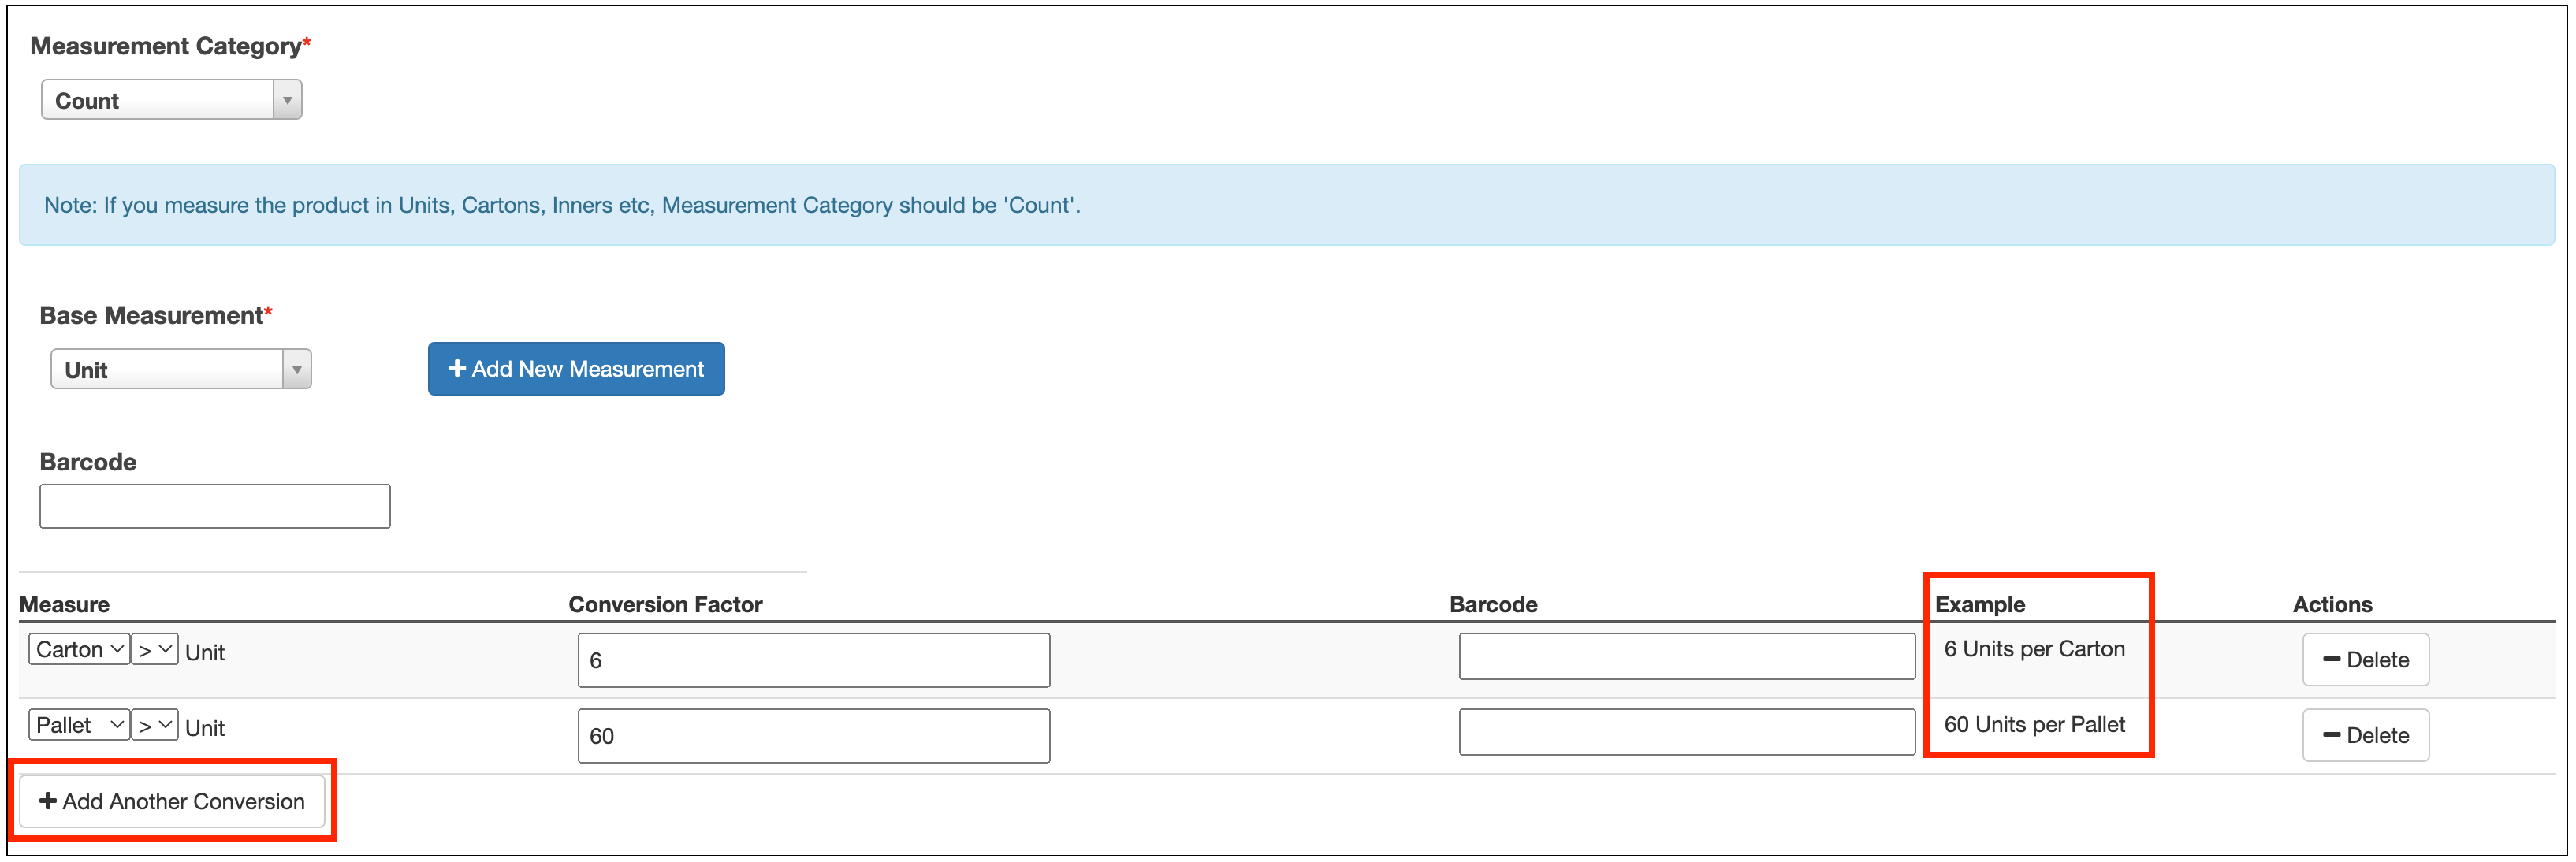Click Add Another Conversion button
The height and width of the screenshot is (862, 2576).
[x=172, y=801]
